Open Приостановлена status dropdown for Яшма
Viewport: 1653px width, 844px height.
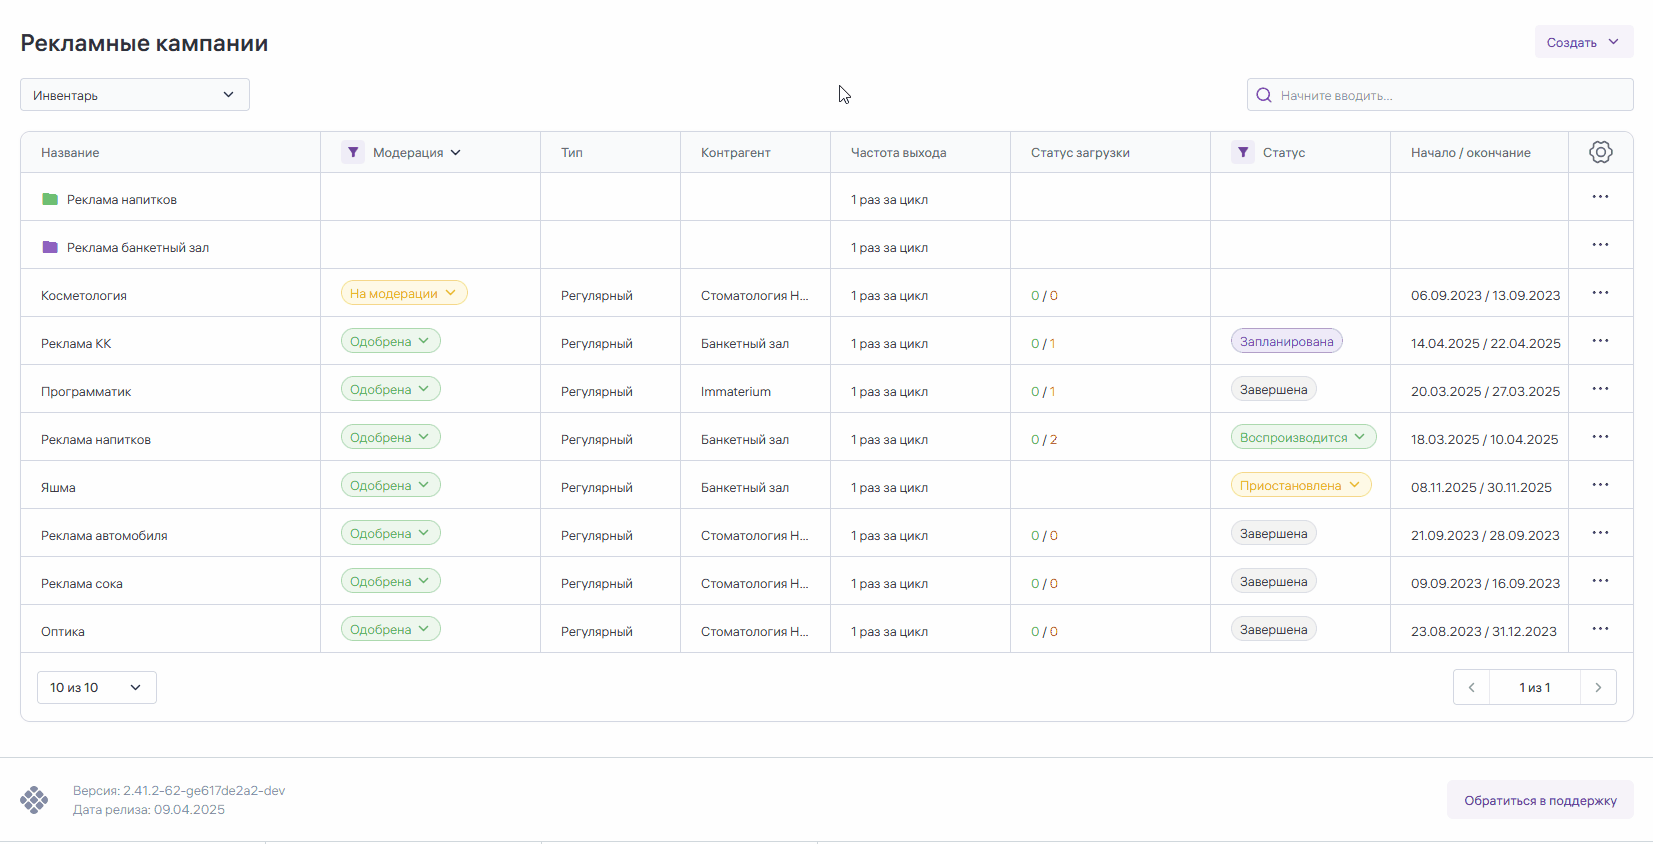coord(1299,485)
